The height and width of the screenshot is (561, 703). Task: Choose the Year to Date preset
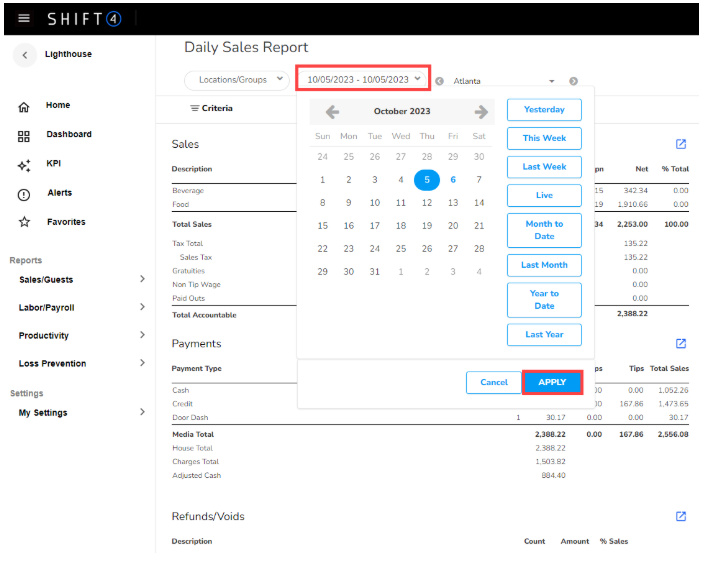[544, 300]
